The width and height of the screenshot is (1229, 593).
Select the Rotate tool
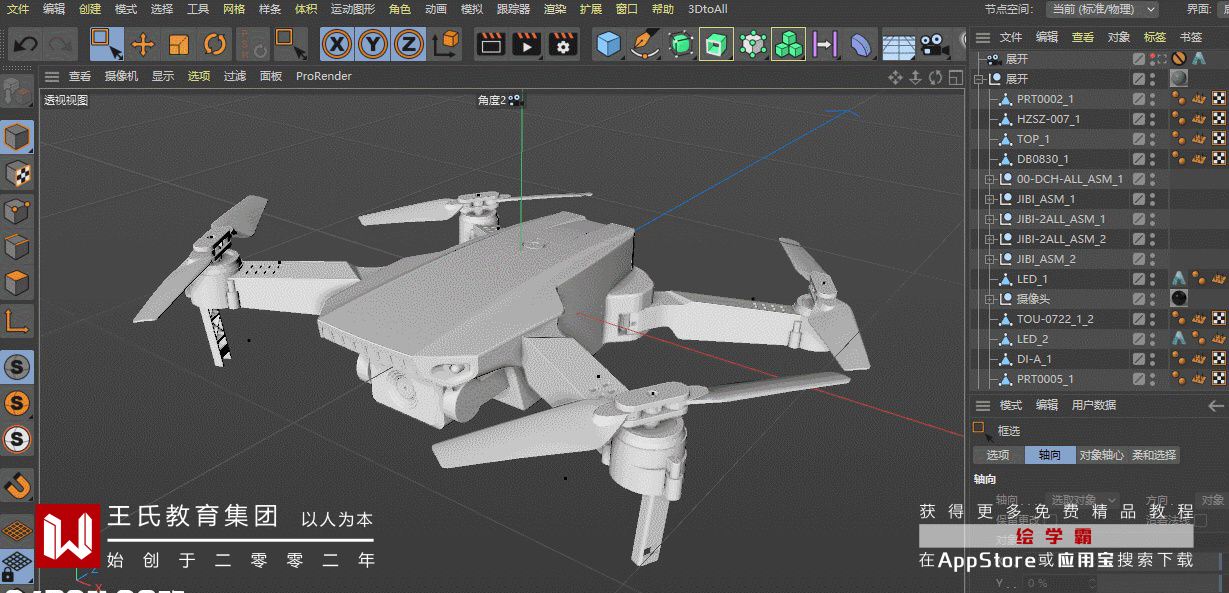pos(214,44)
